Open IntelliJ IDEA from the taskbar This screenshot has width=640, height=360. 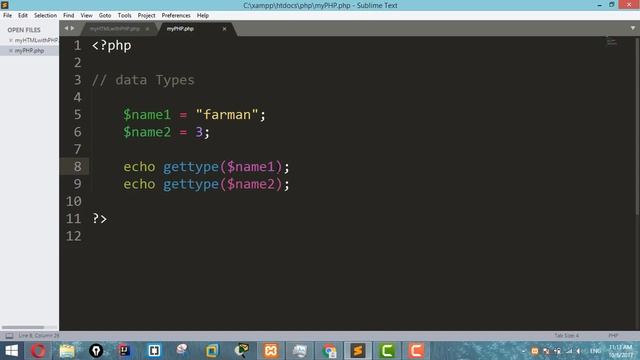point(125,351)
